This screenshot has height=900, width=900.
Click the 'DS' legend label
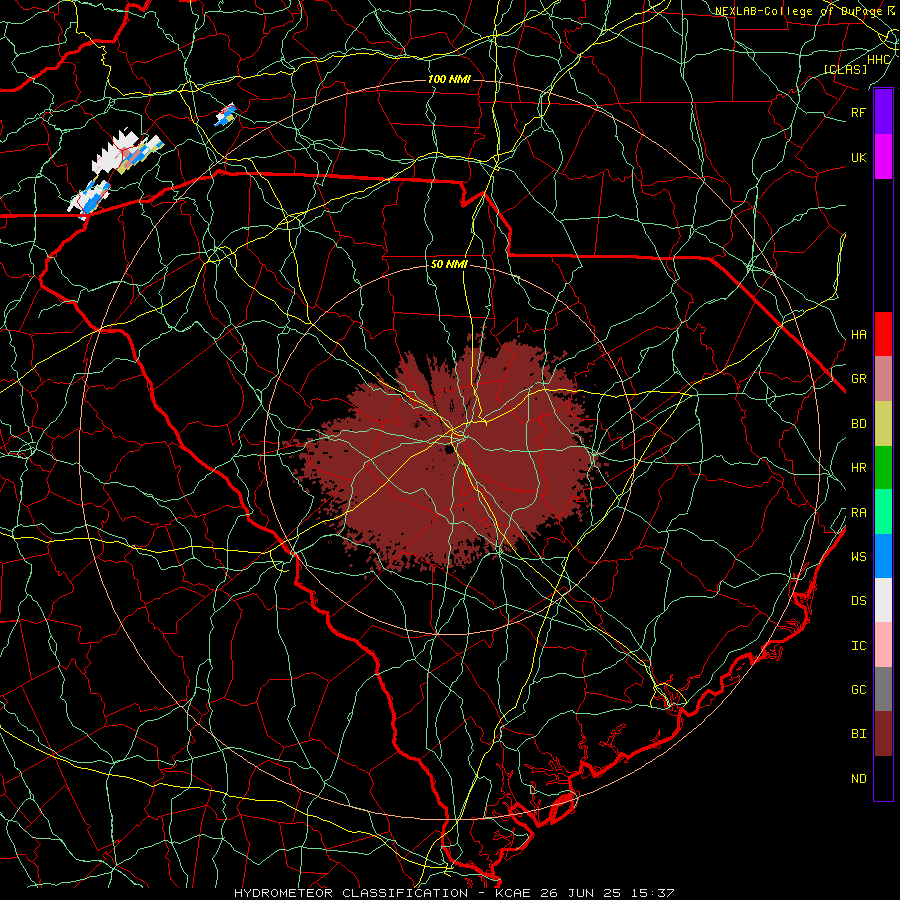pyautogui.click(x=858, y=601)
